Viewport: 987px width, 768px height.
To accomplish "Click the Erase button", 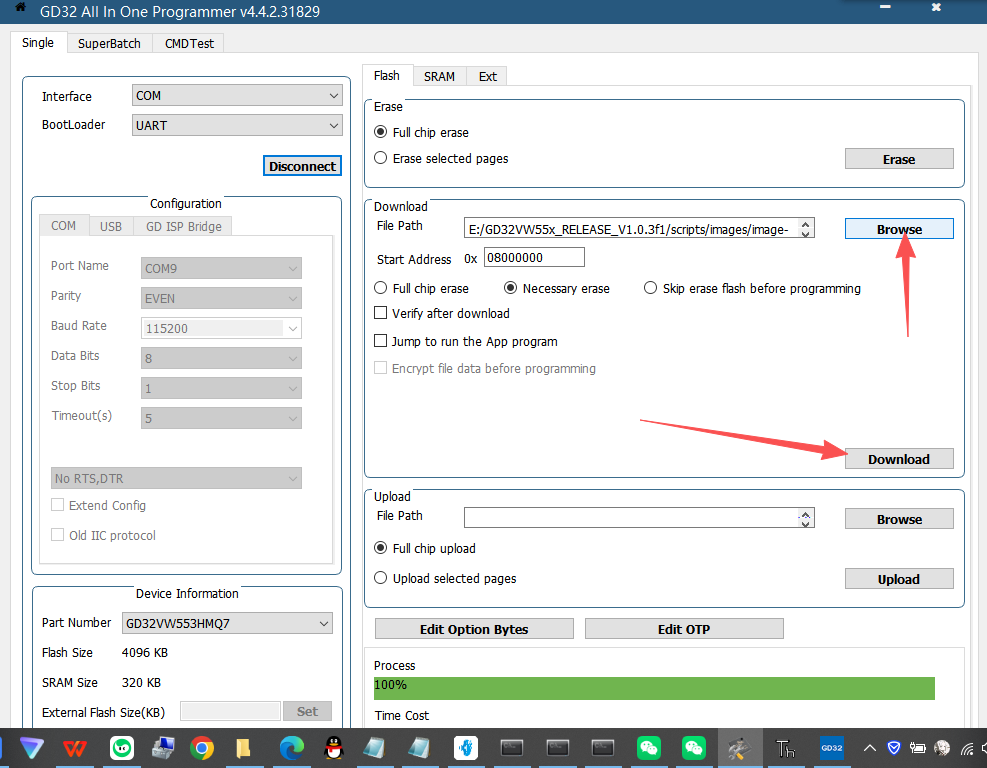I will pyautogui.click(x=899, y=159).
